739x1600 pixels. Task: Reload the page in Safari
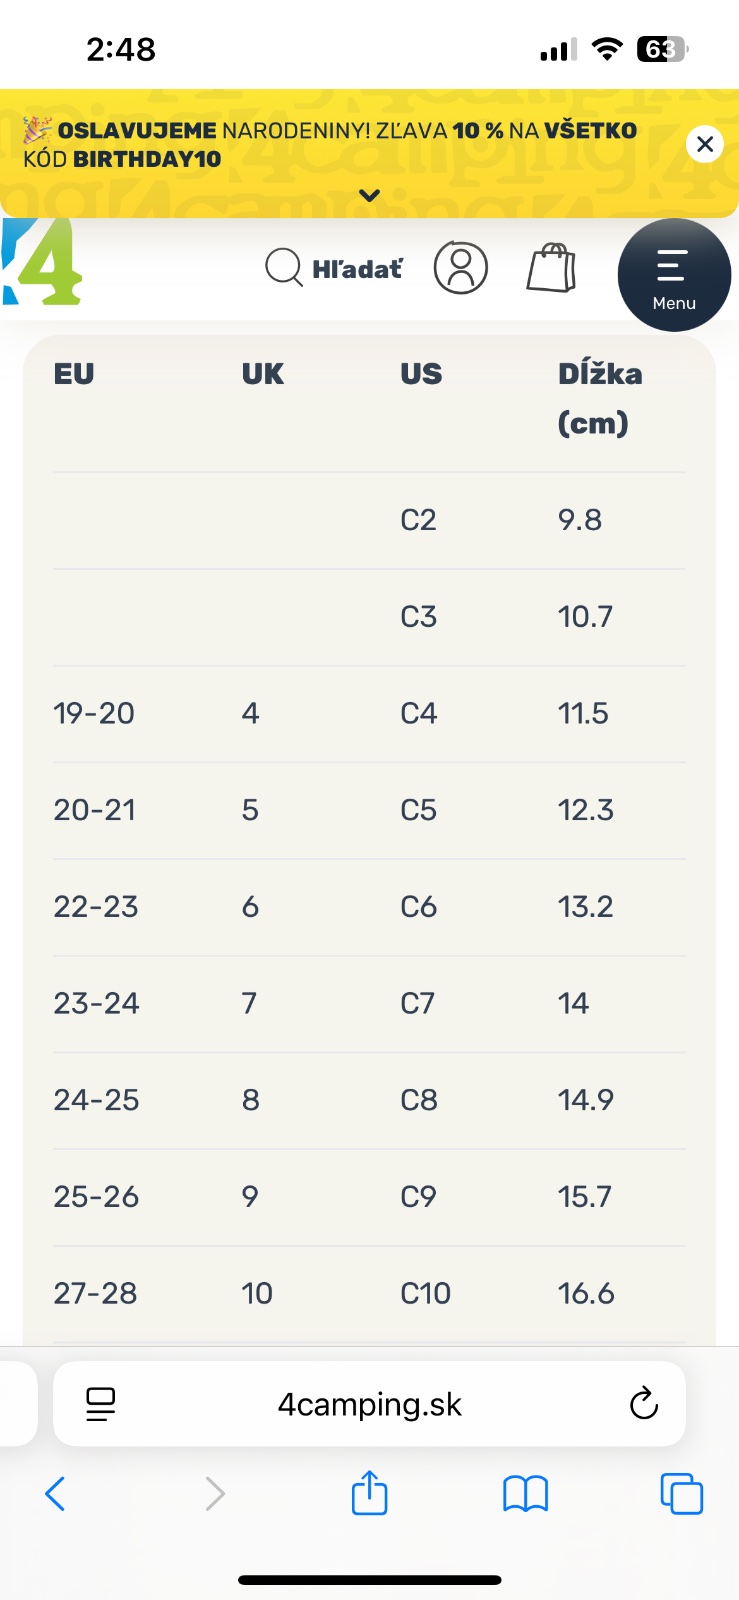point(644,1404)
